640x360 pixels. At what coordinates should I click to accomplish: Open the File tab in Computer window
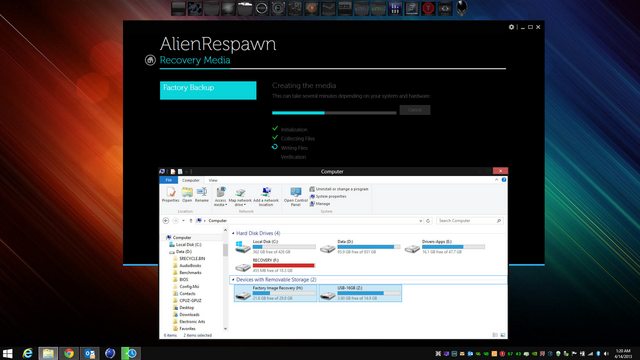[x=169, y=180]
